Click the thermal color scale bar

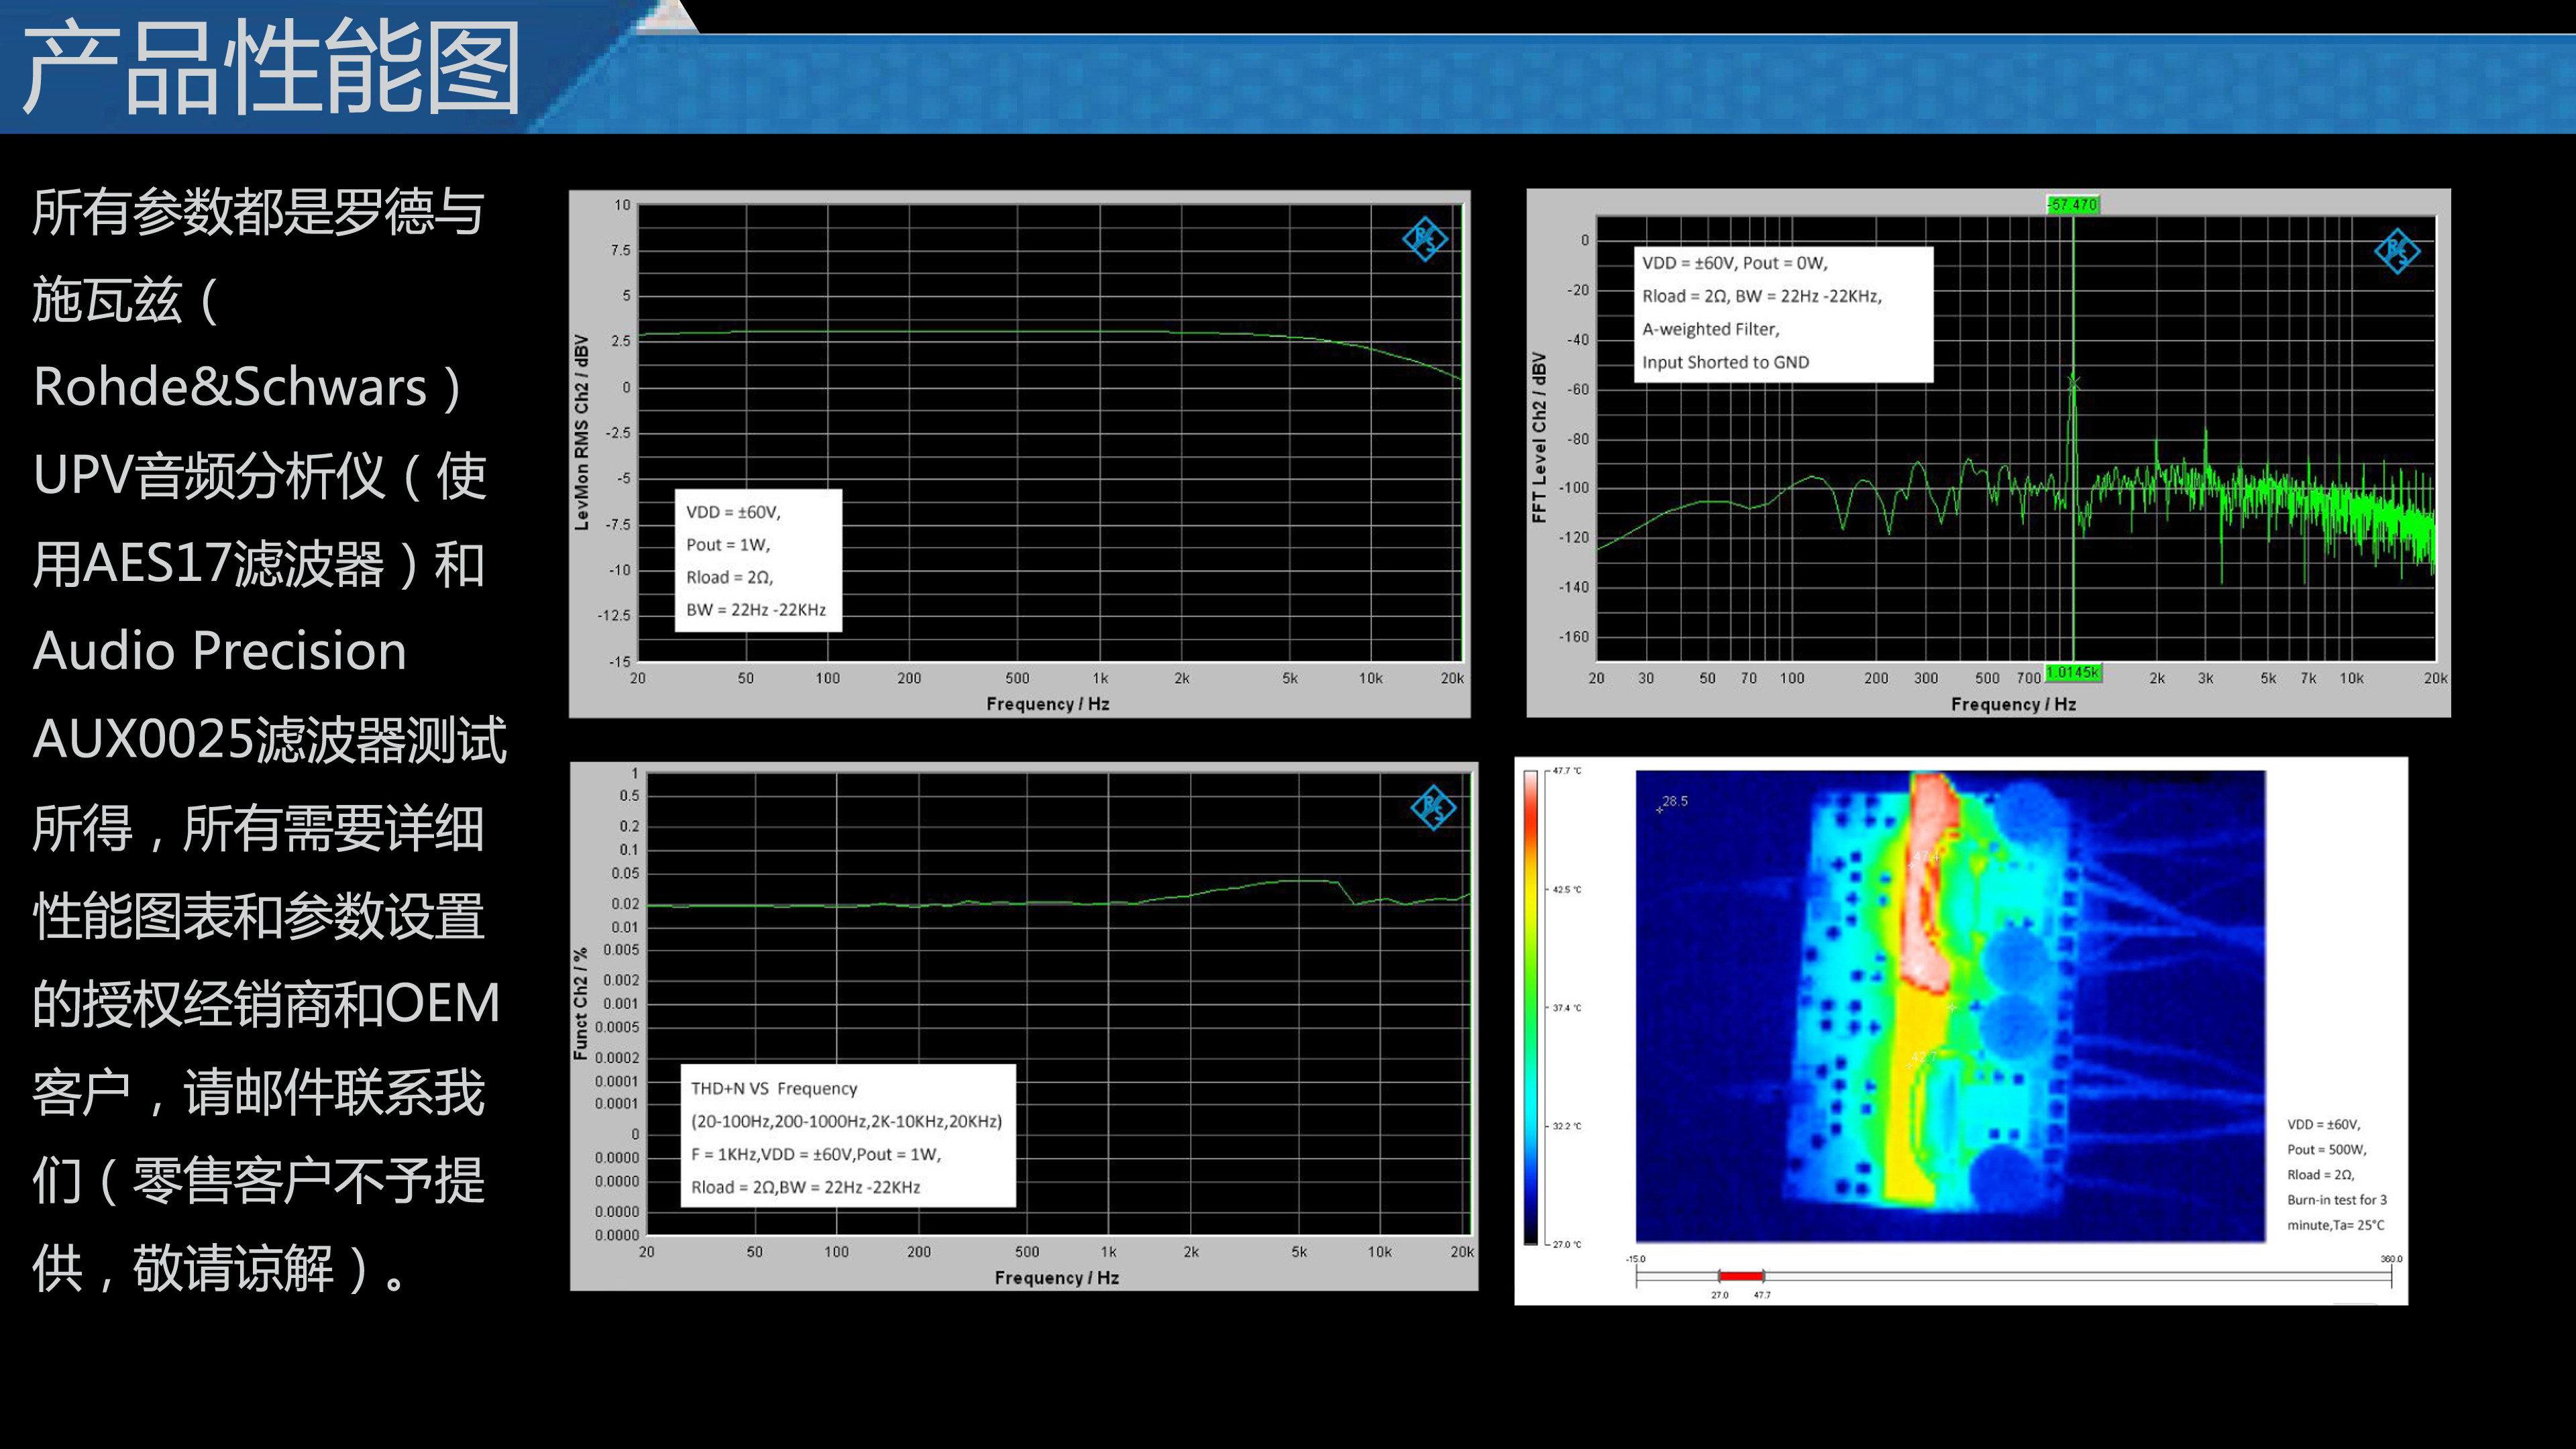click(x=1530, y=1007)
